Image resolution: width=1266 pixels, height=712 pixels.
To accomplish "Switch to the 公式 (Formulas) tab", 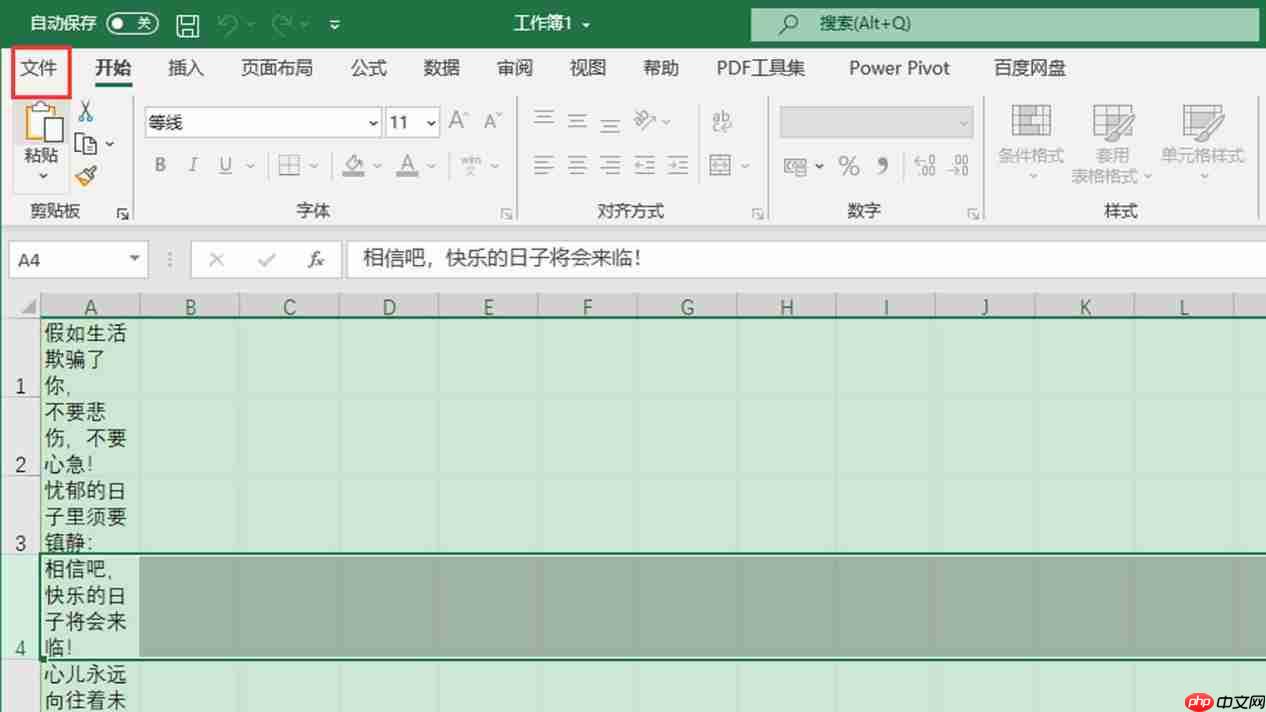I will pyautogui.click(x=368, y=68).
